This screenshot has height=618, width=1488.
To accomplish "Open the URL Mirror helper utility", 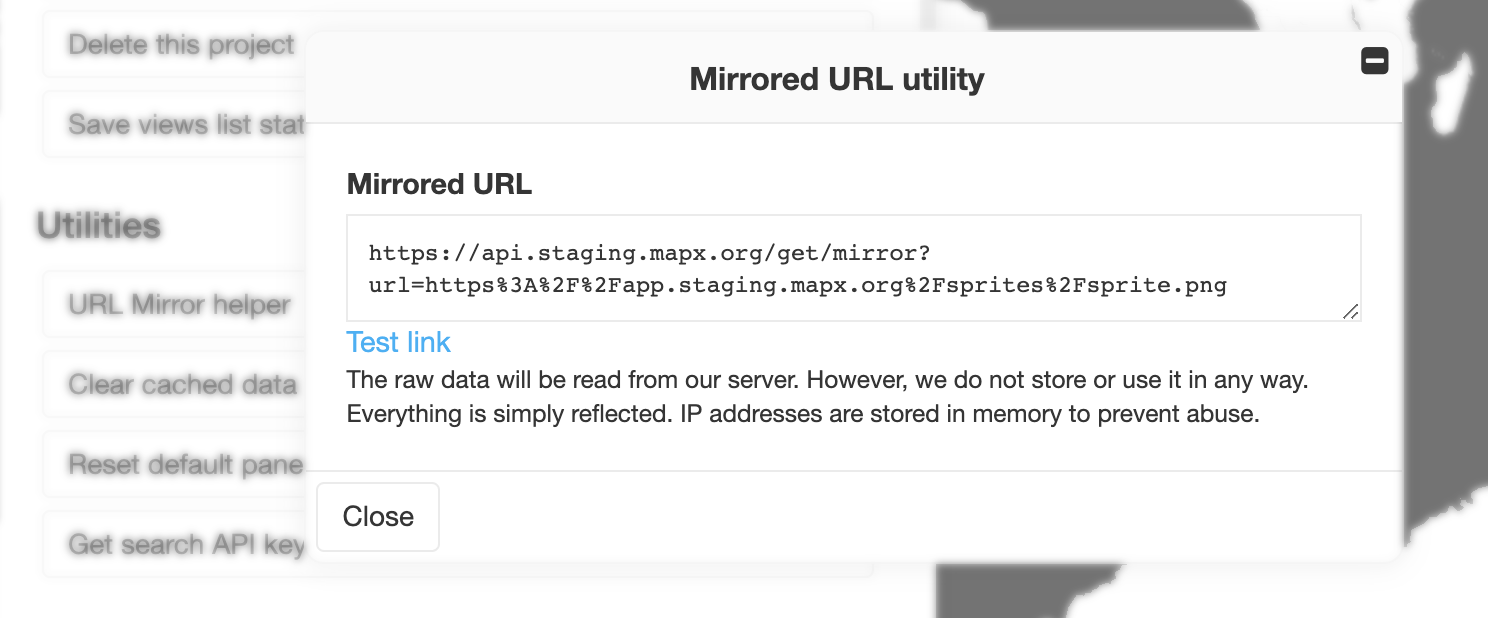I will [177, 304].
